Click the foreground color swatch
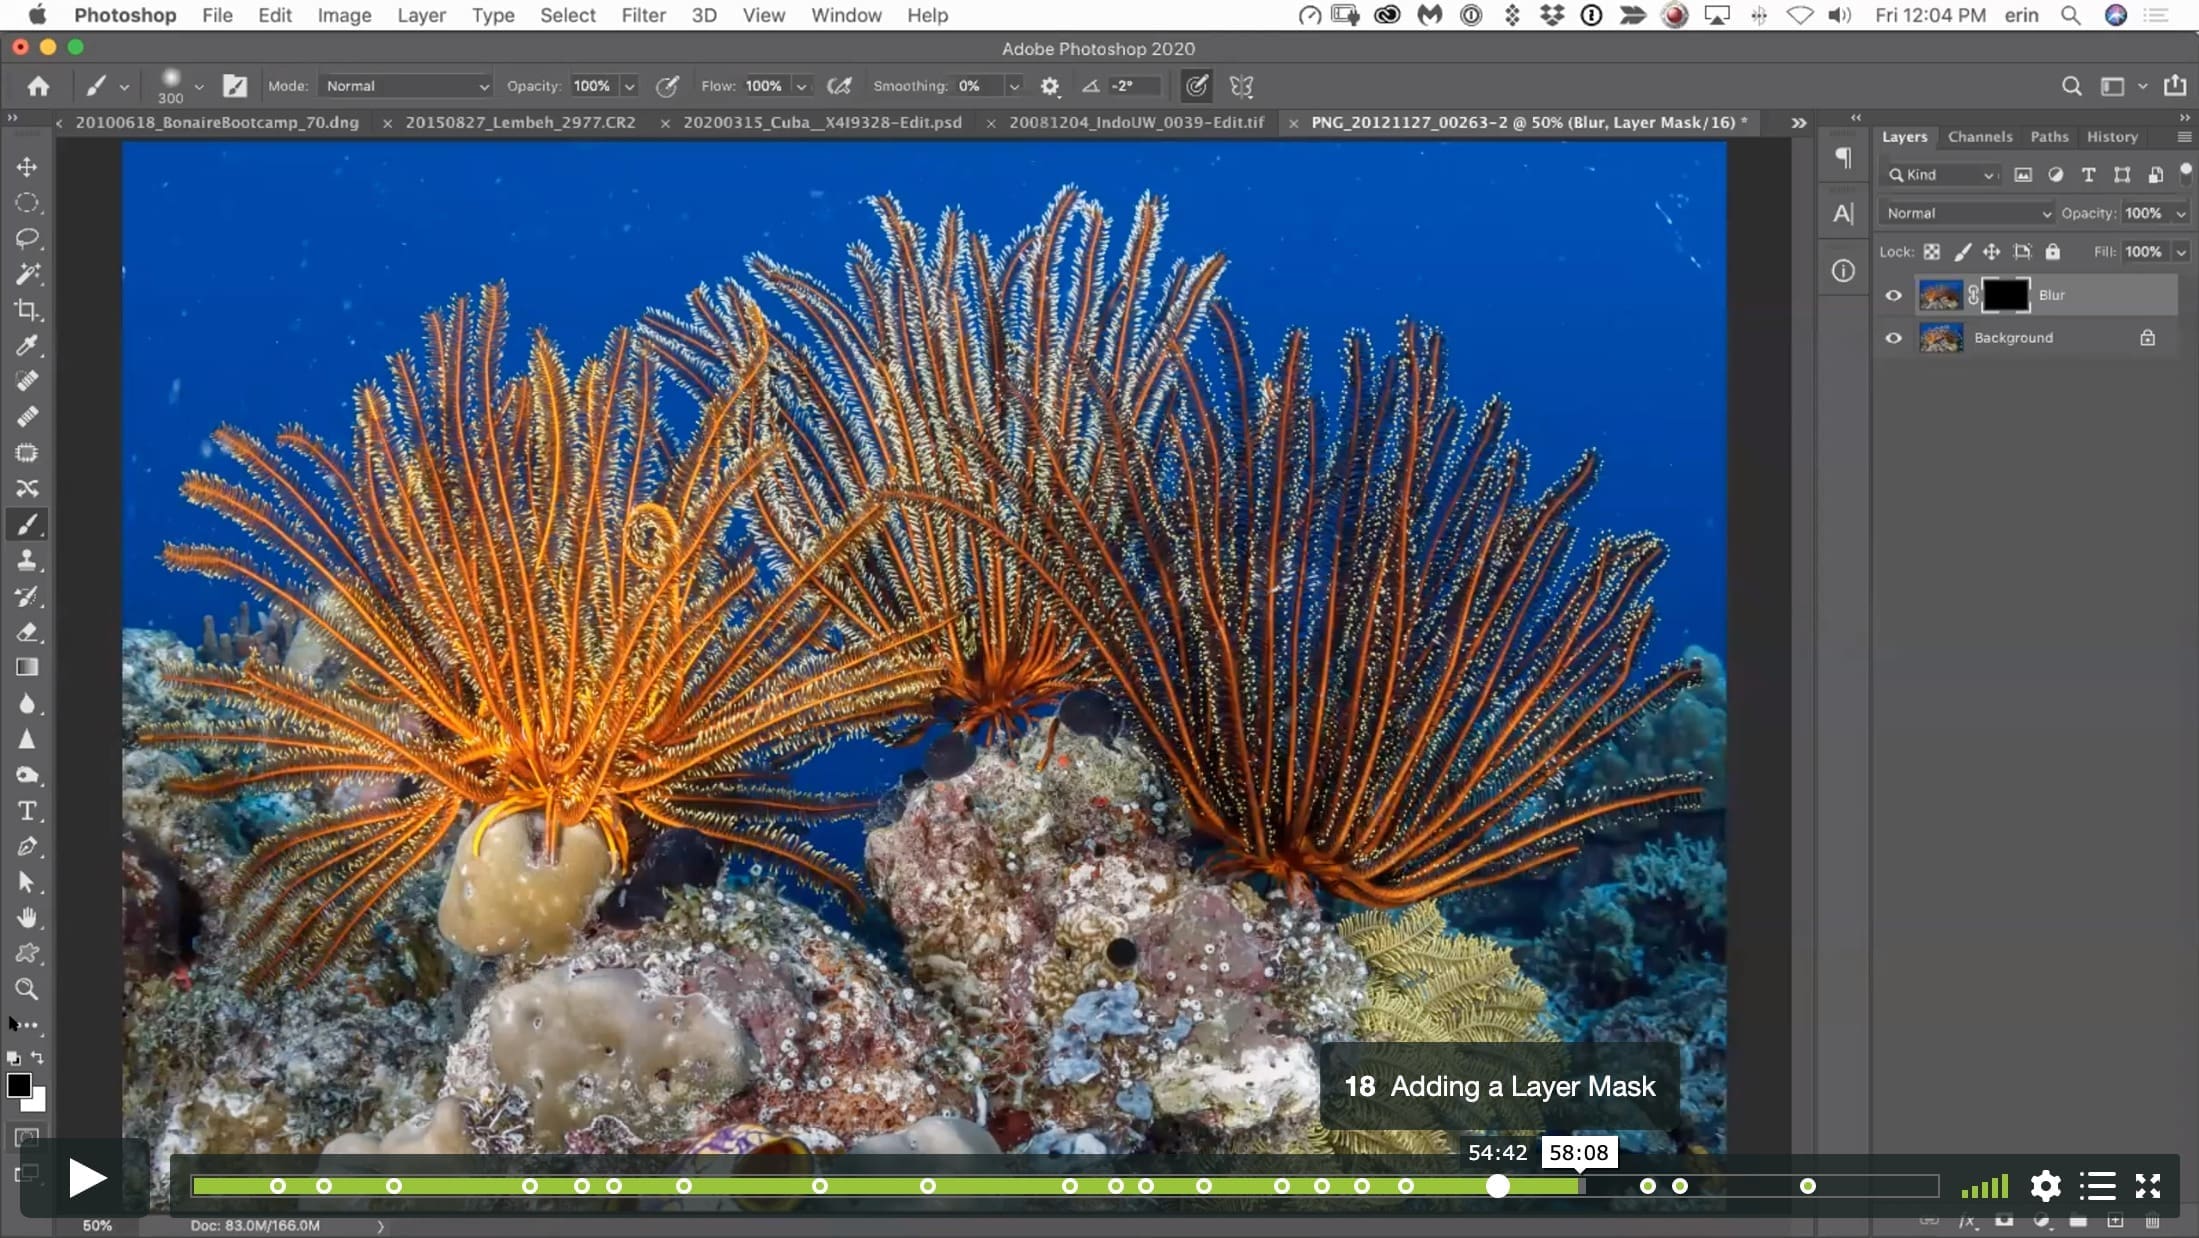The width and height of the screenshot is (2199, 1238). 19,1085
